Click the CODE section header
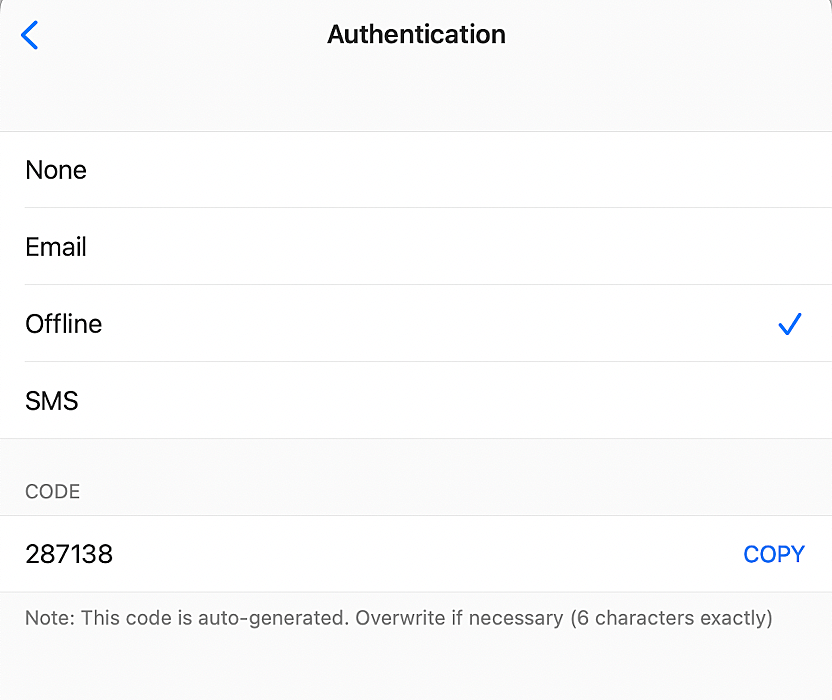The height and width of the screenshot is (700, 832). click(x=53, y=492)
